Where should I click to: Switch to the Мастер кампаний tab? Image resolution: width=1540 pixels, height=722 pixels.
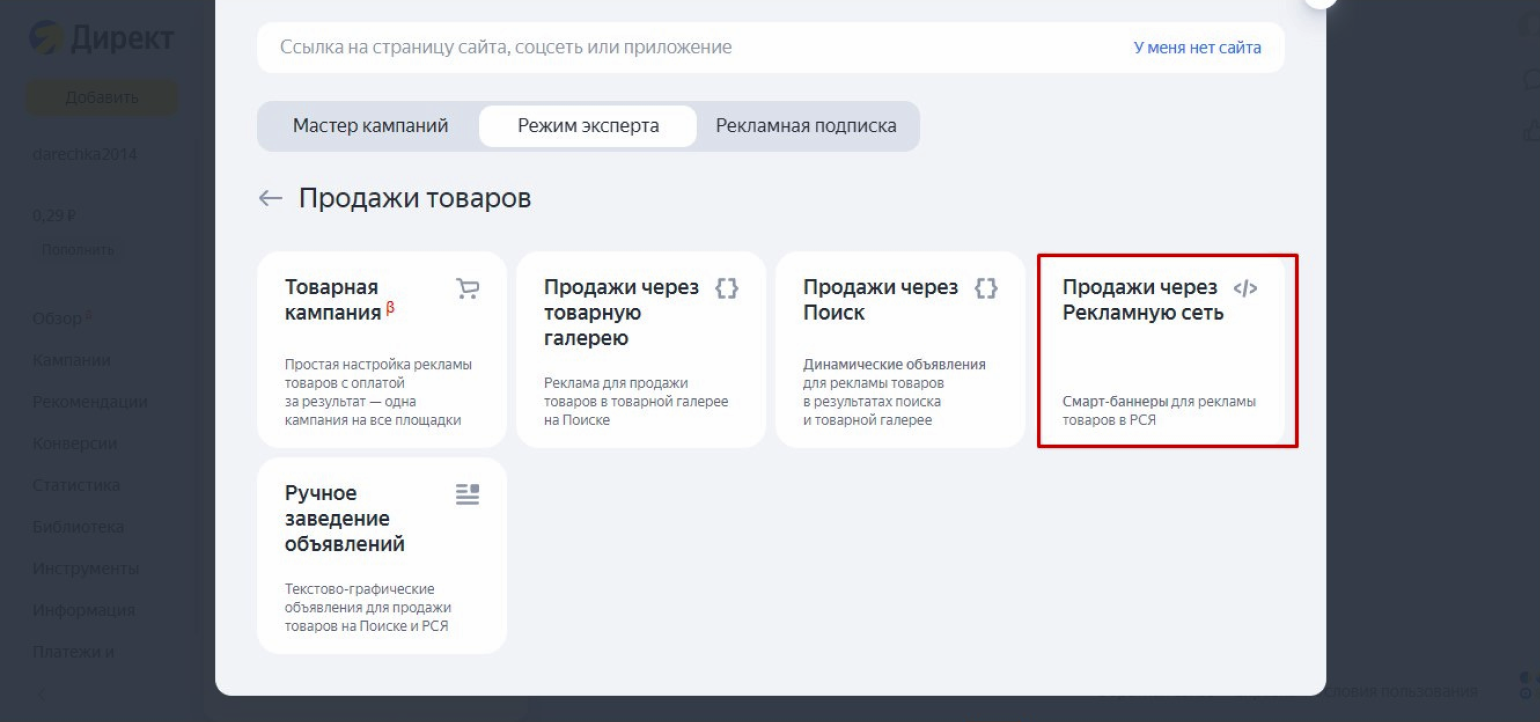(370, 126)
